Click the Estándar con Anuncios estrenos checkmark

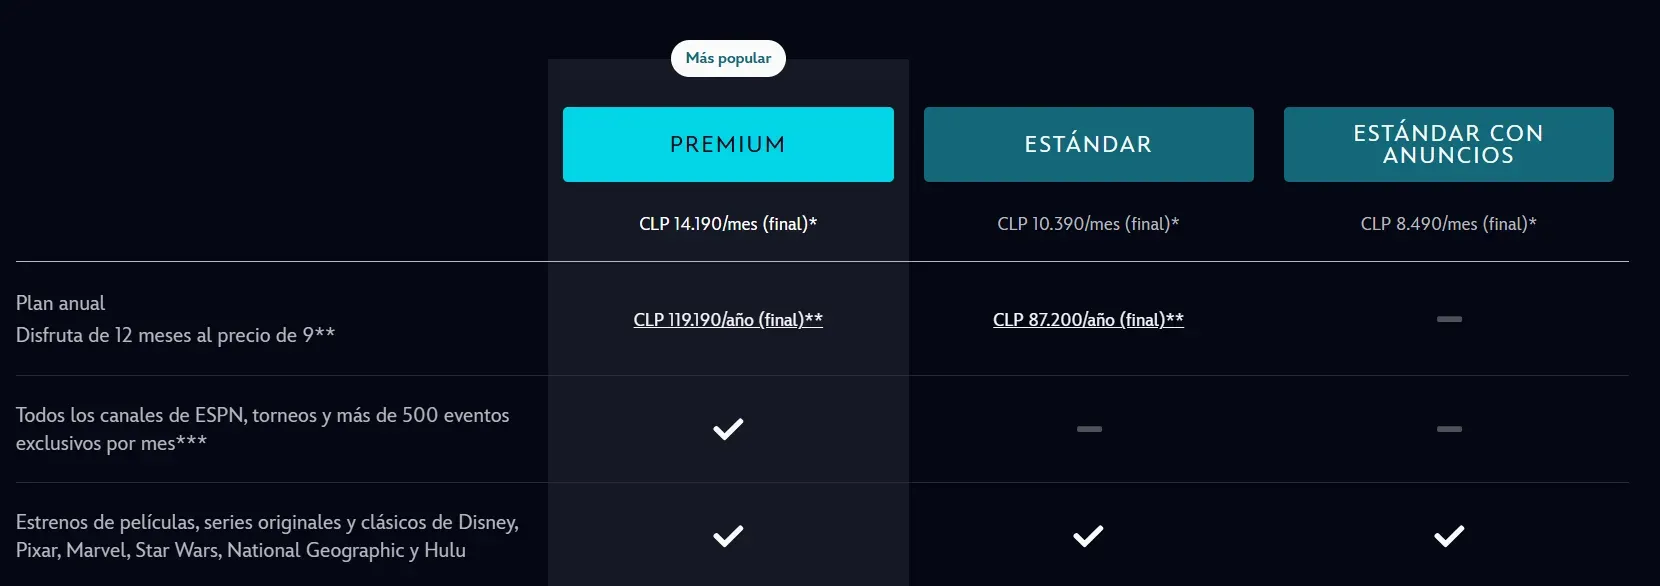(x=1448, y=536)
